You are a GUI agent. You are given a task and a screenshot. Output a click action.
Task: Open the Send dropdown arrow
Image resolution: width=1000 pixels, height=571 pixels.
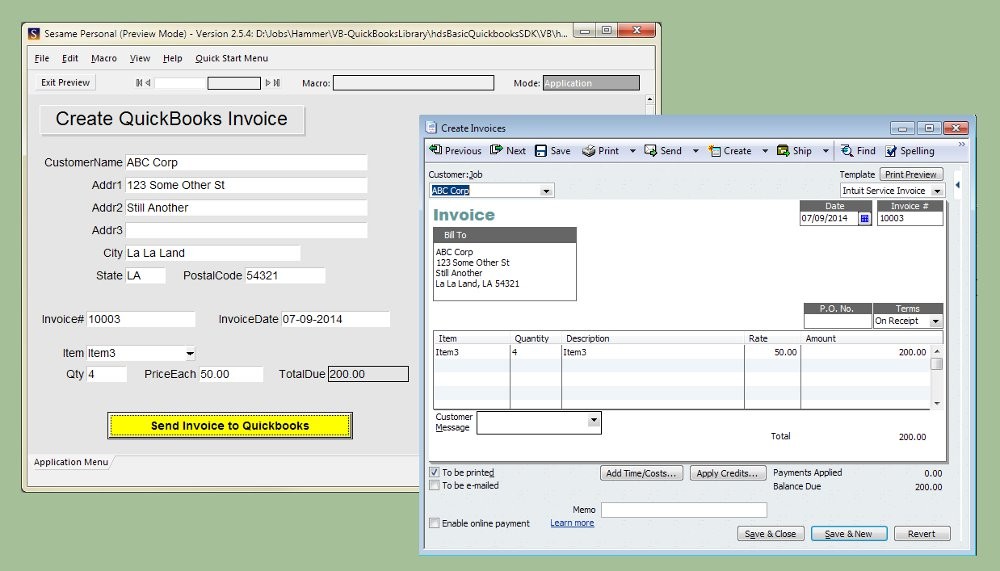[x=696, y=151]
